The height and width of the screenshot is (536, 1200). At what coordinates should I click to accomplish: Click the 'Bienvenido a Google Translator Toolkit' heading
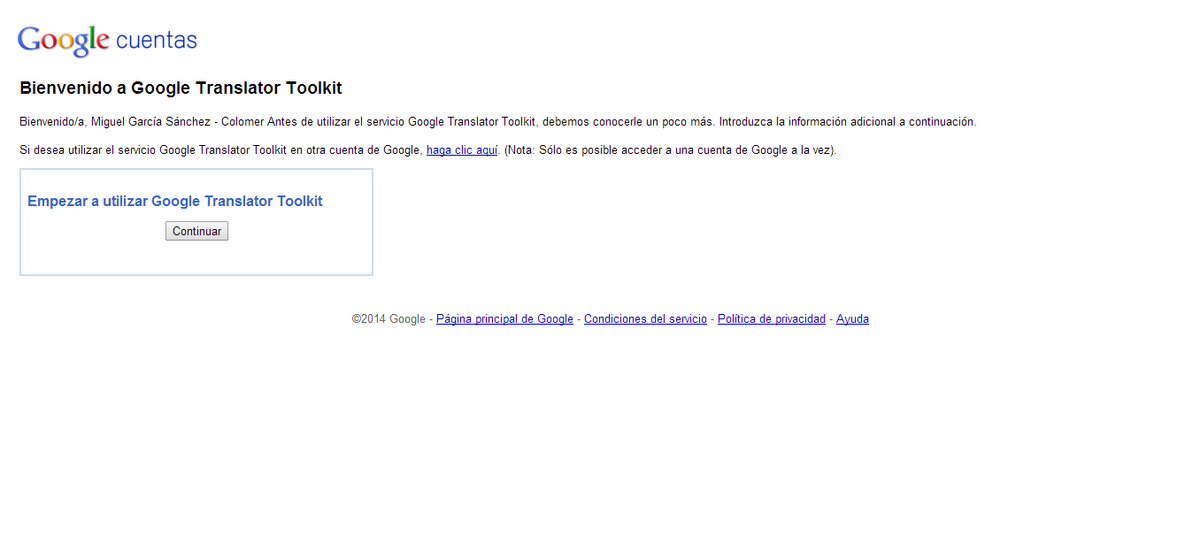point(180,88)
